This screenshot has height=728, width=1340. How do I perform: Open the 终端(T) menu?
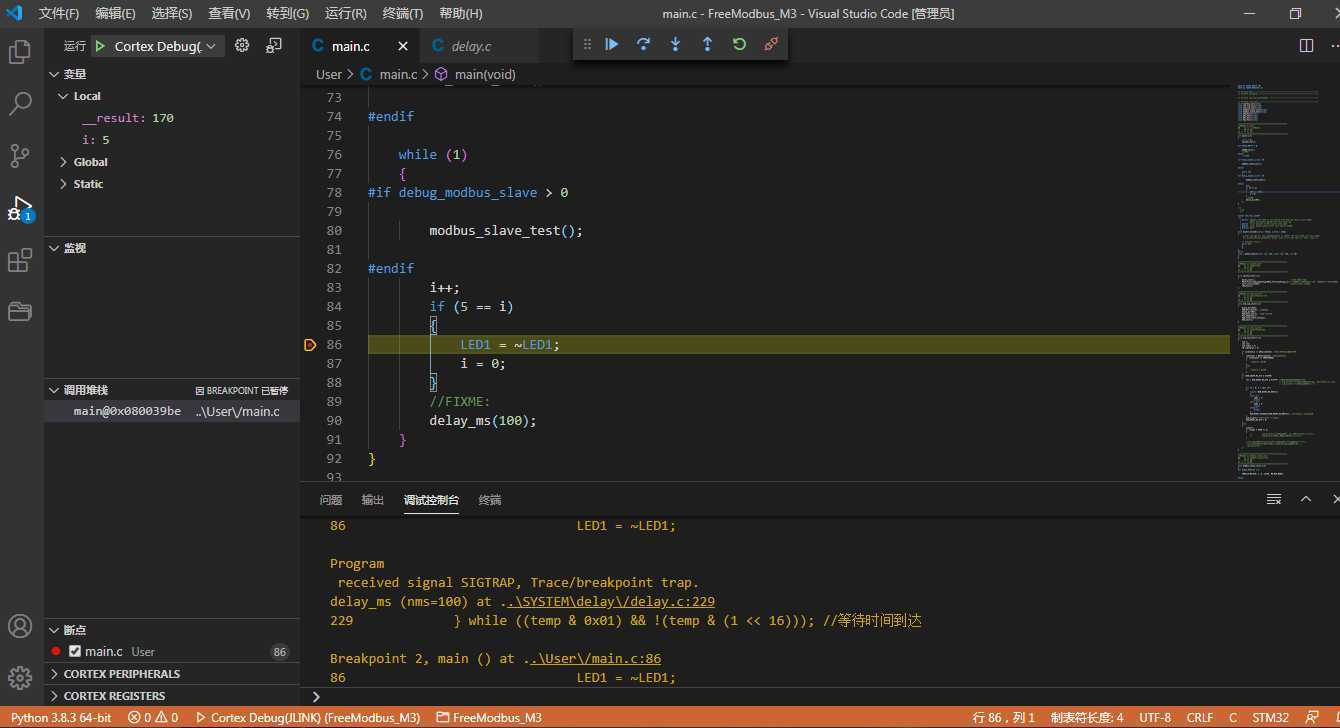403,14
